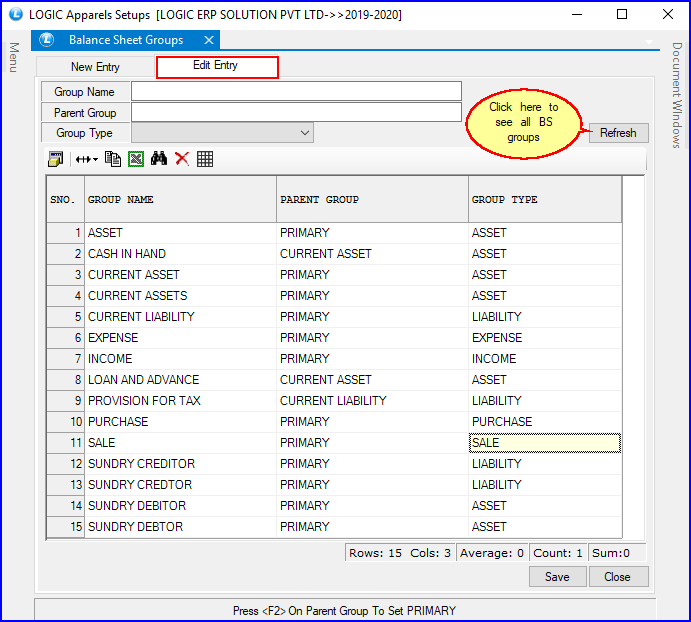
Task: Open the side Menu panel
Action: click(14, 57)
